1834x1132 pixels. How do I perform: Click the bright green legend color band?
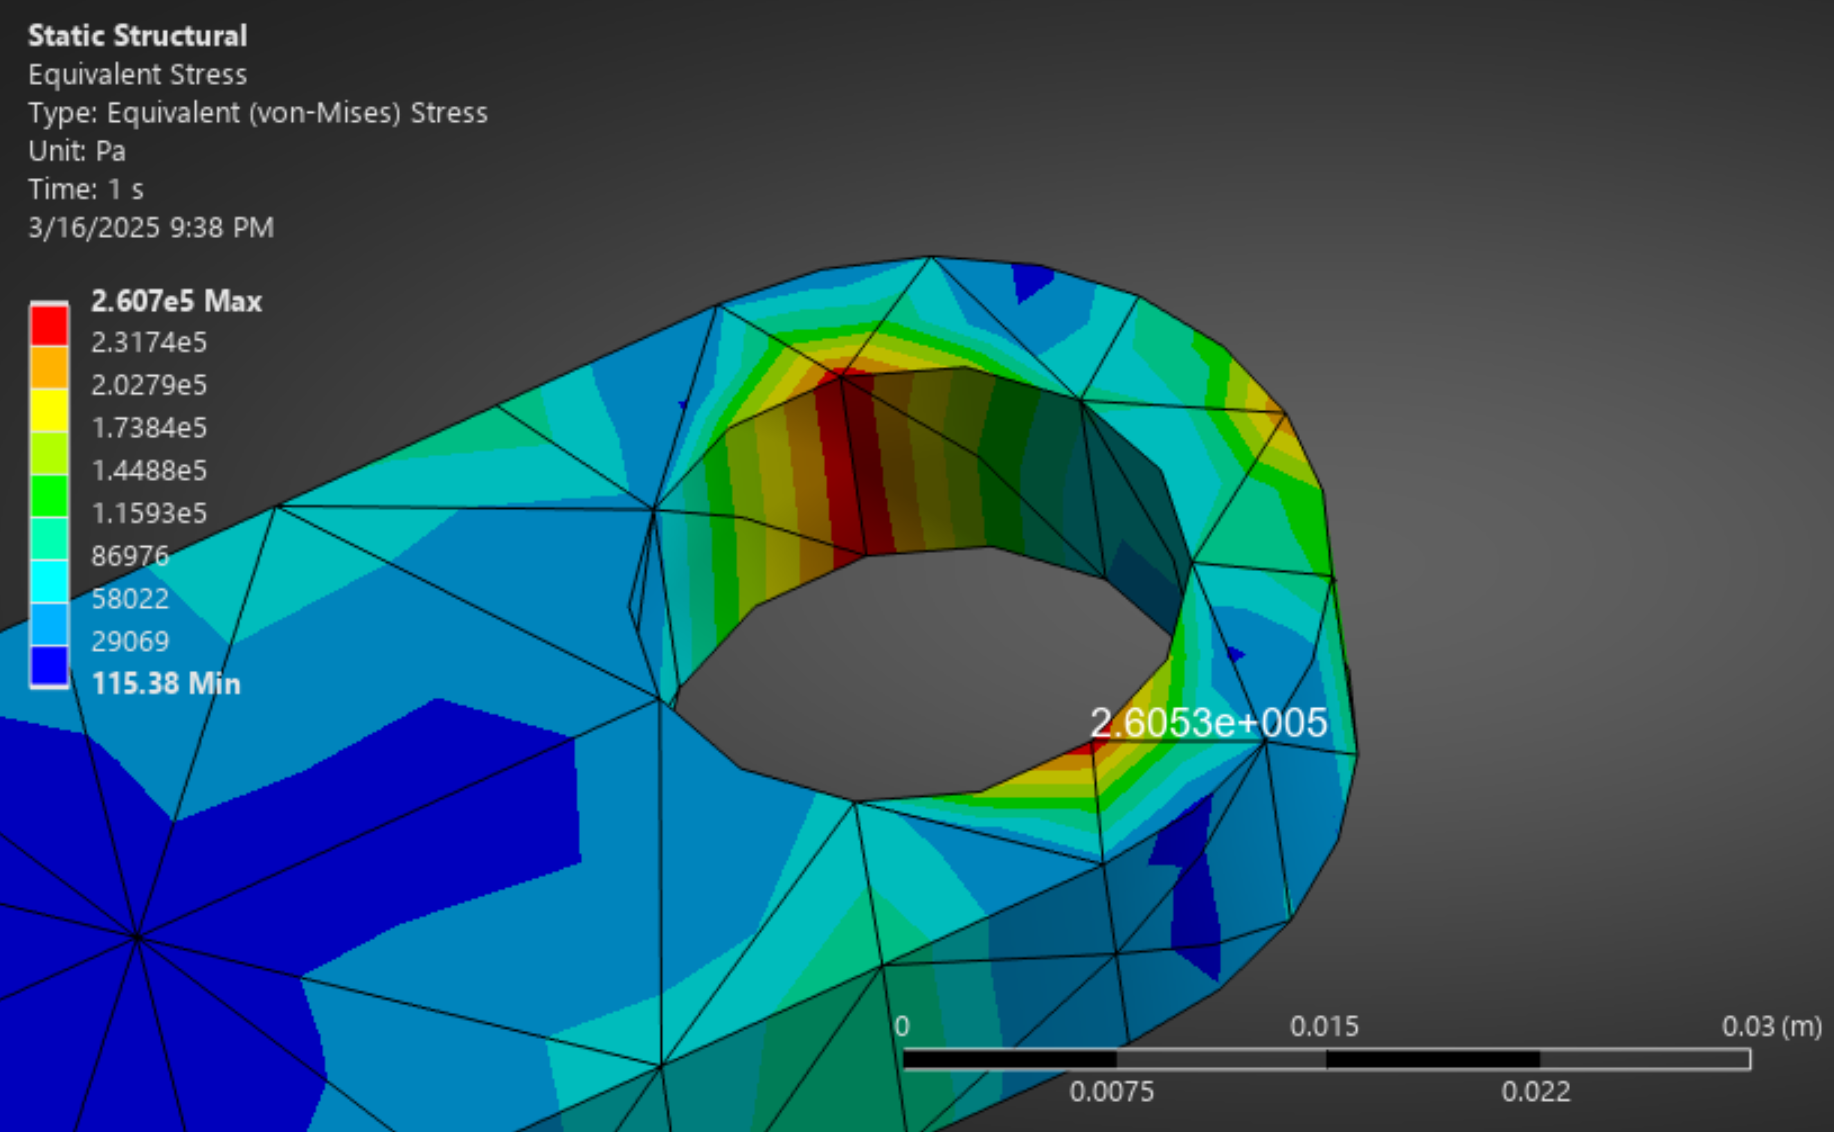(49, 496)
